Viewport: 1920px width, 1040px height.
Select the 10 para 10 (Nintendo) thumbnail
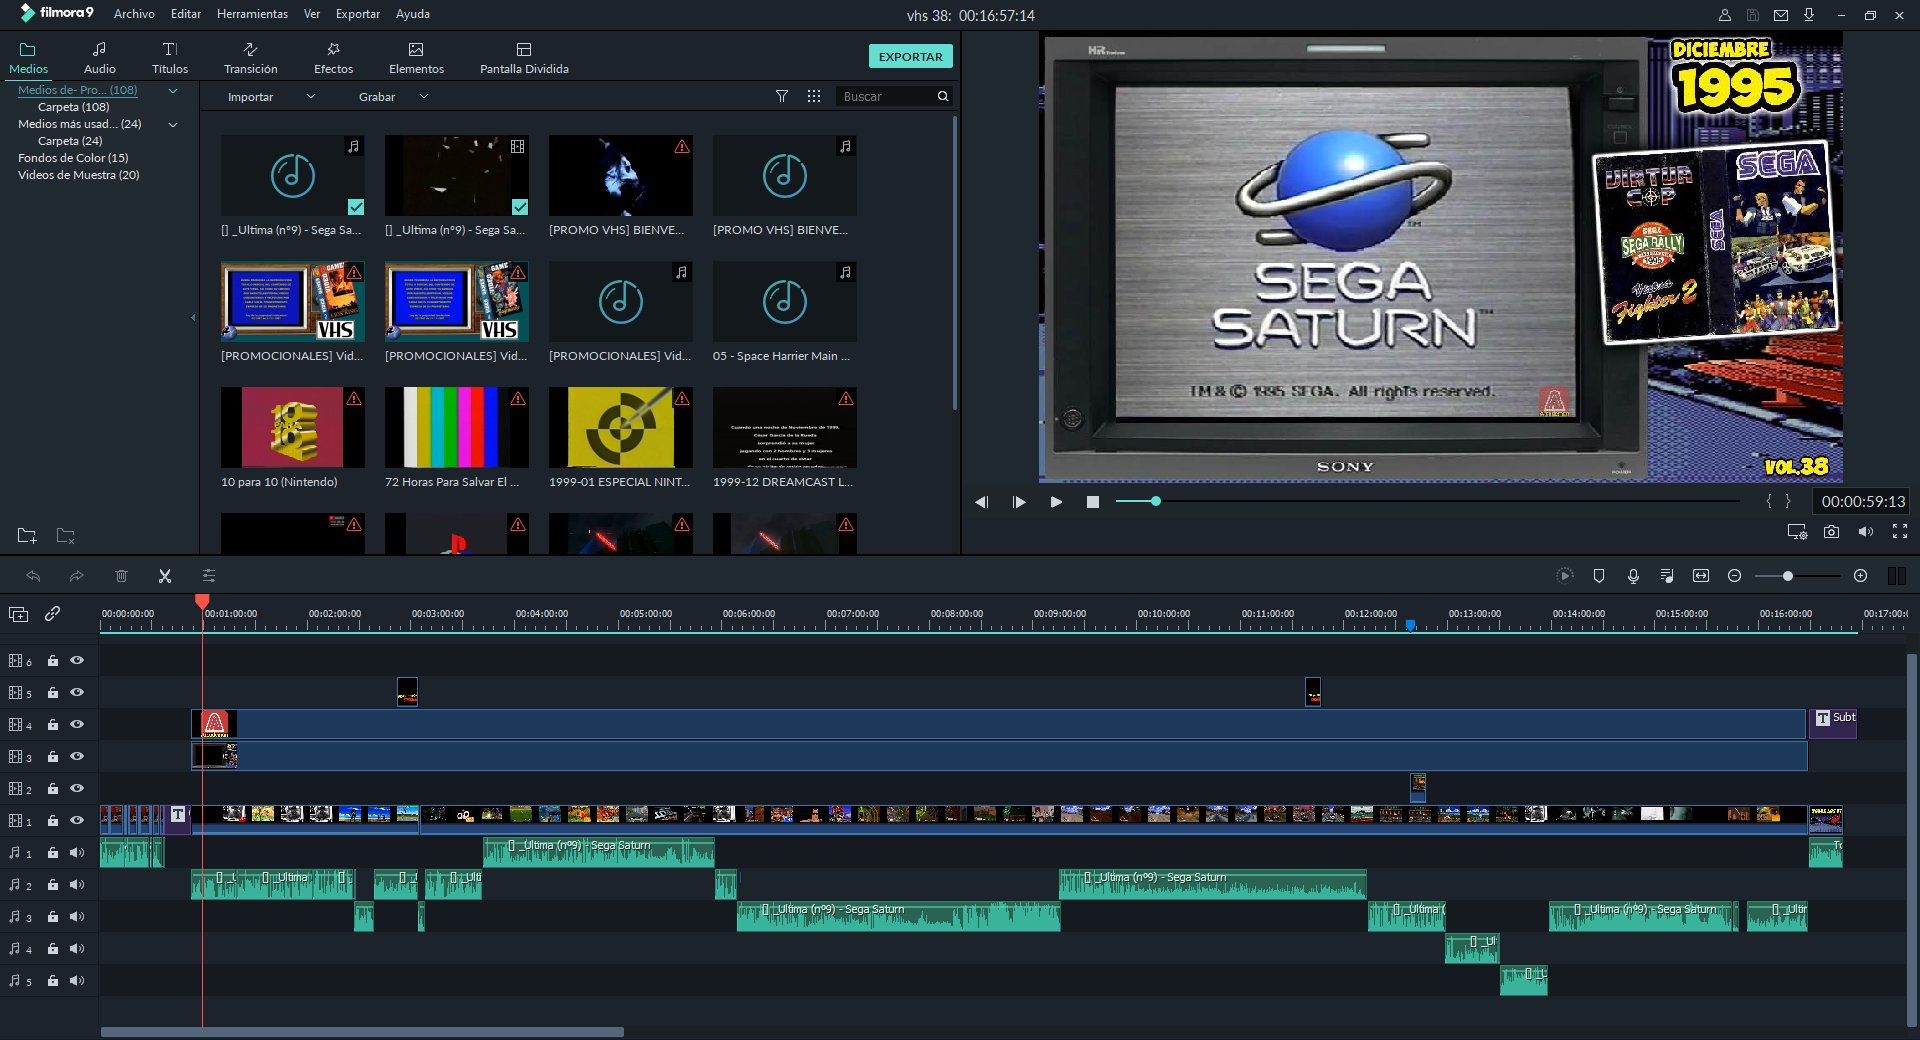pyautogui.click(x=293, y=428)
